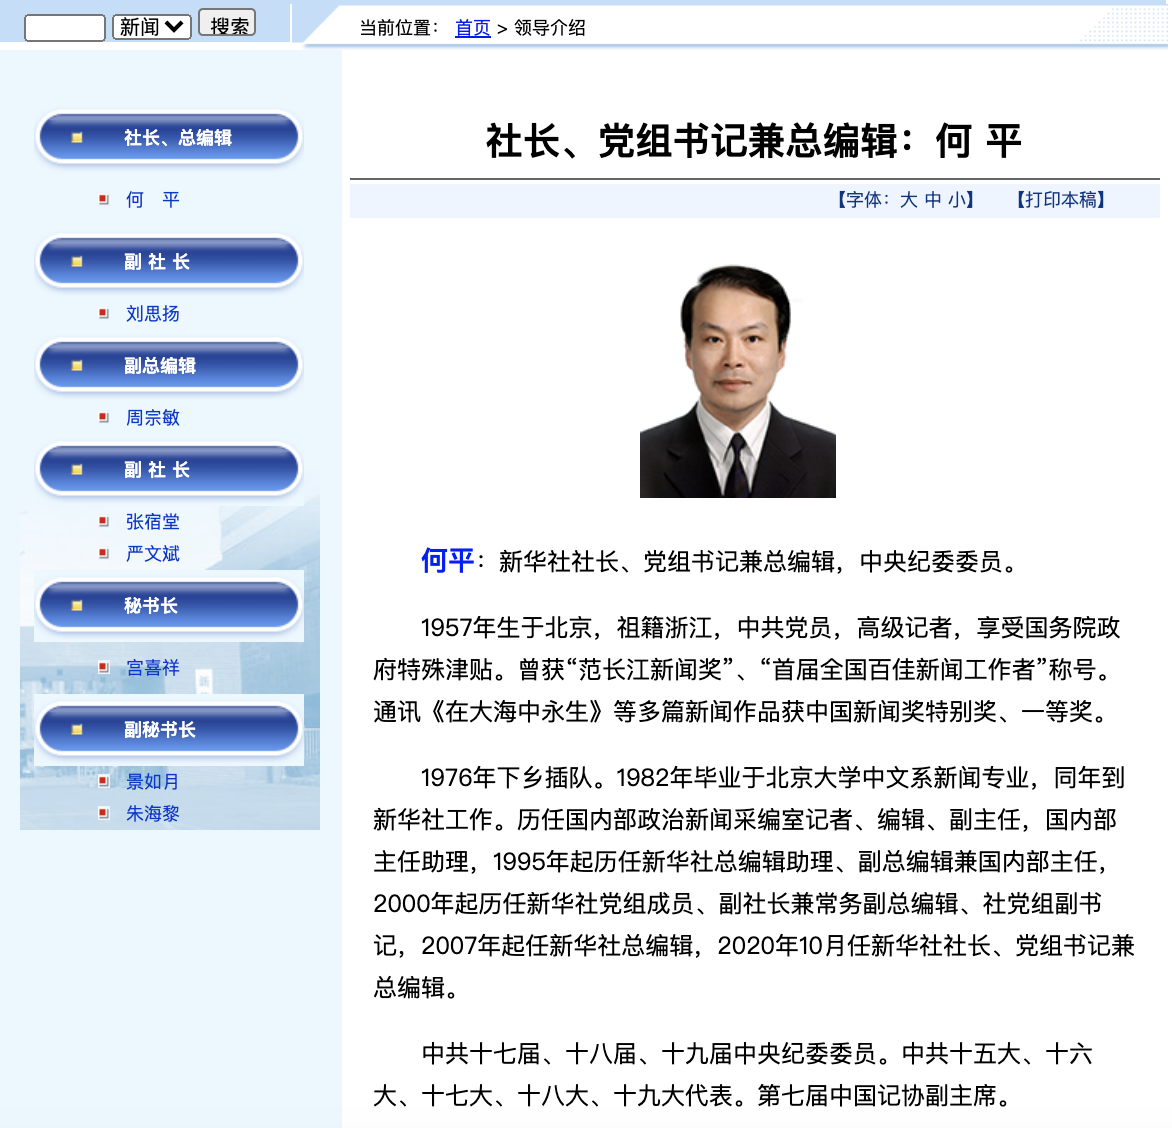Image resolution: width=1172 pixels, height=1128 pixels.
Task: Set font size to 中
Action: 933,200
